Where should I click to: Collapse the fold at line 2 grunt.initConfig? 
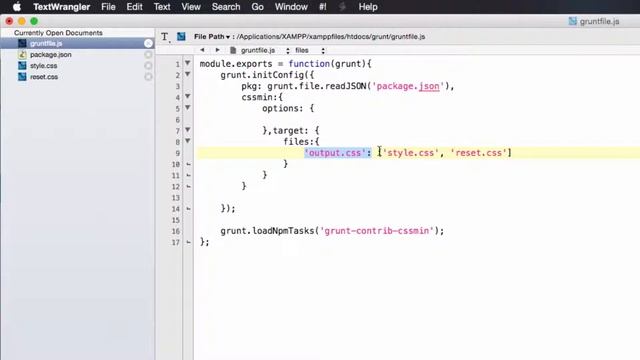point(188,74)
